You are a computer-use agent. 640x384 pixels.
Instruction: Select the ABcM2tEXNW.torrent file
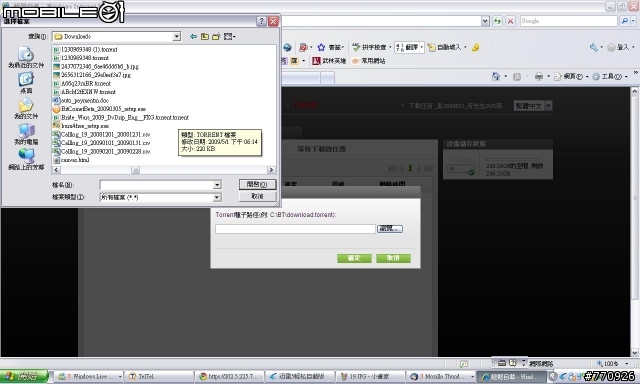pyautogui.click(x=84, y=92)
